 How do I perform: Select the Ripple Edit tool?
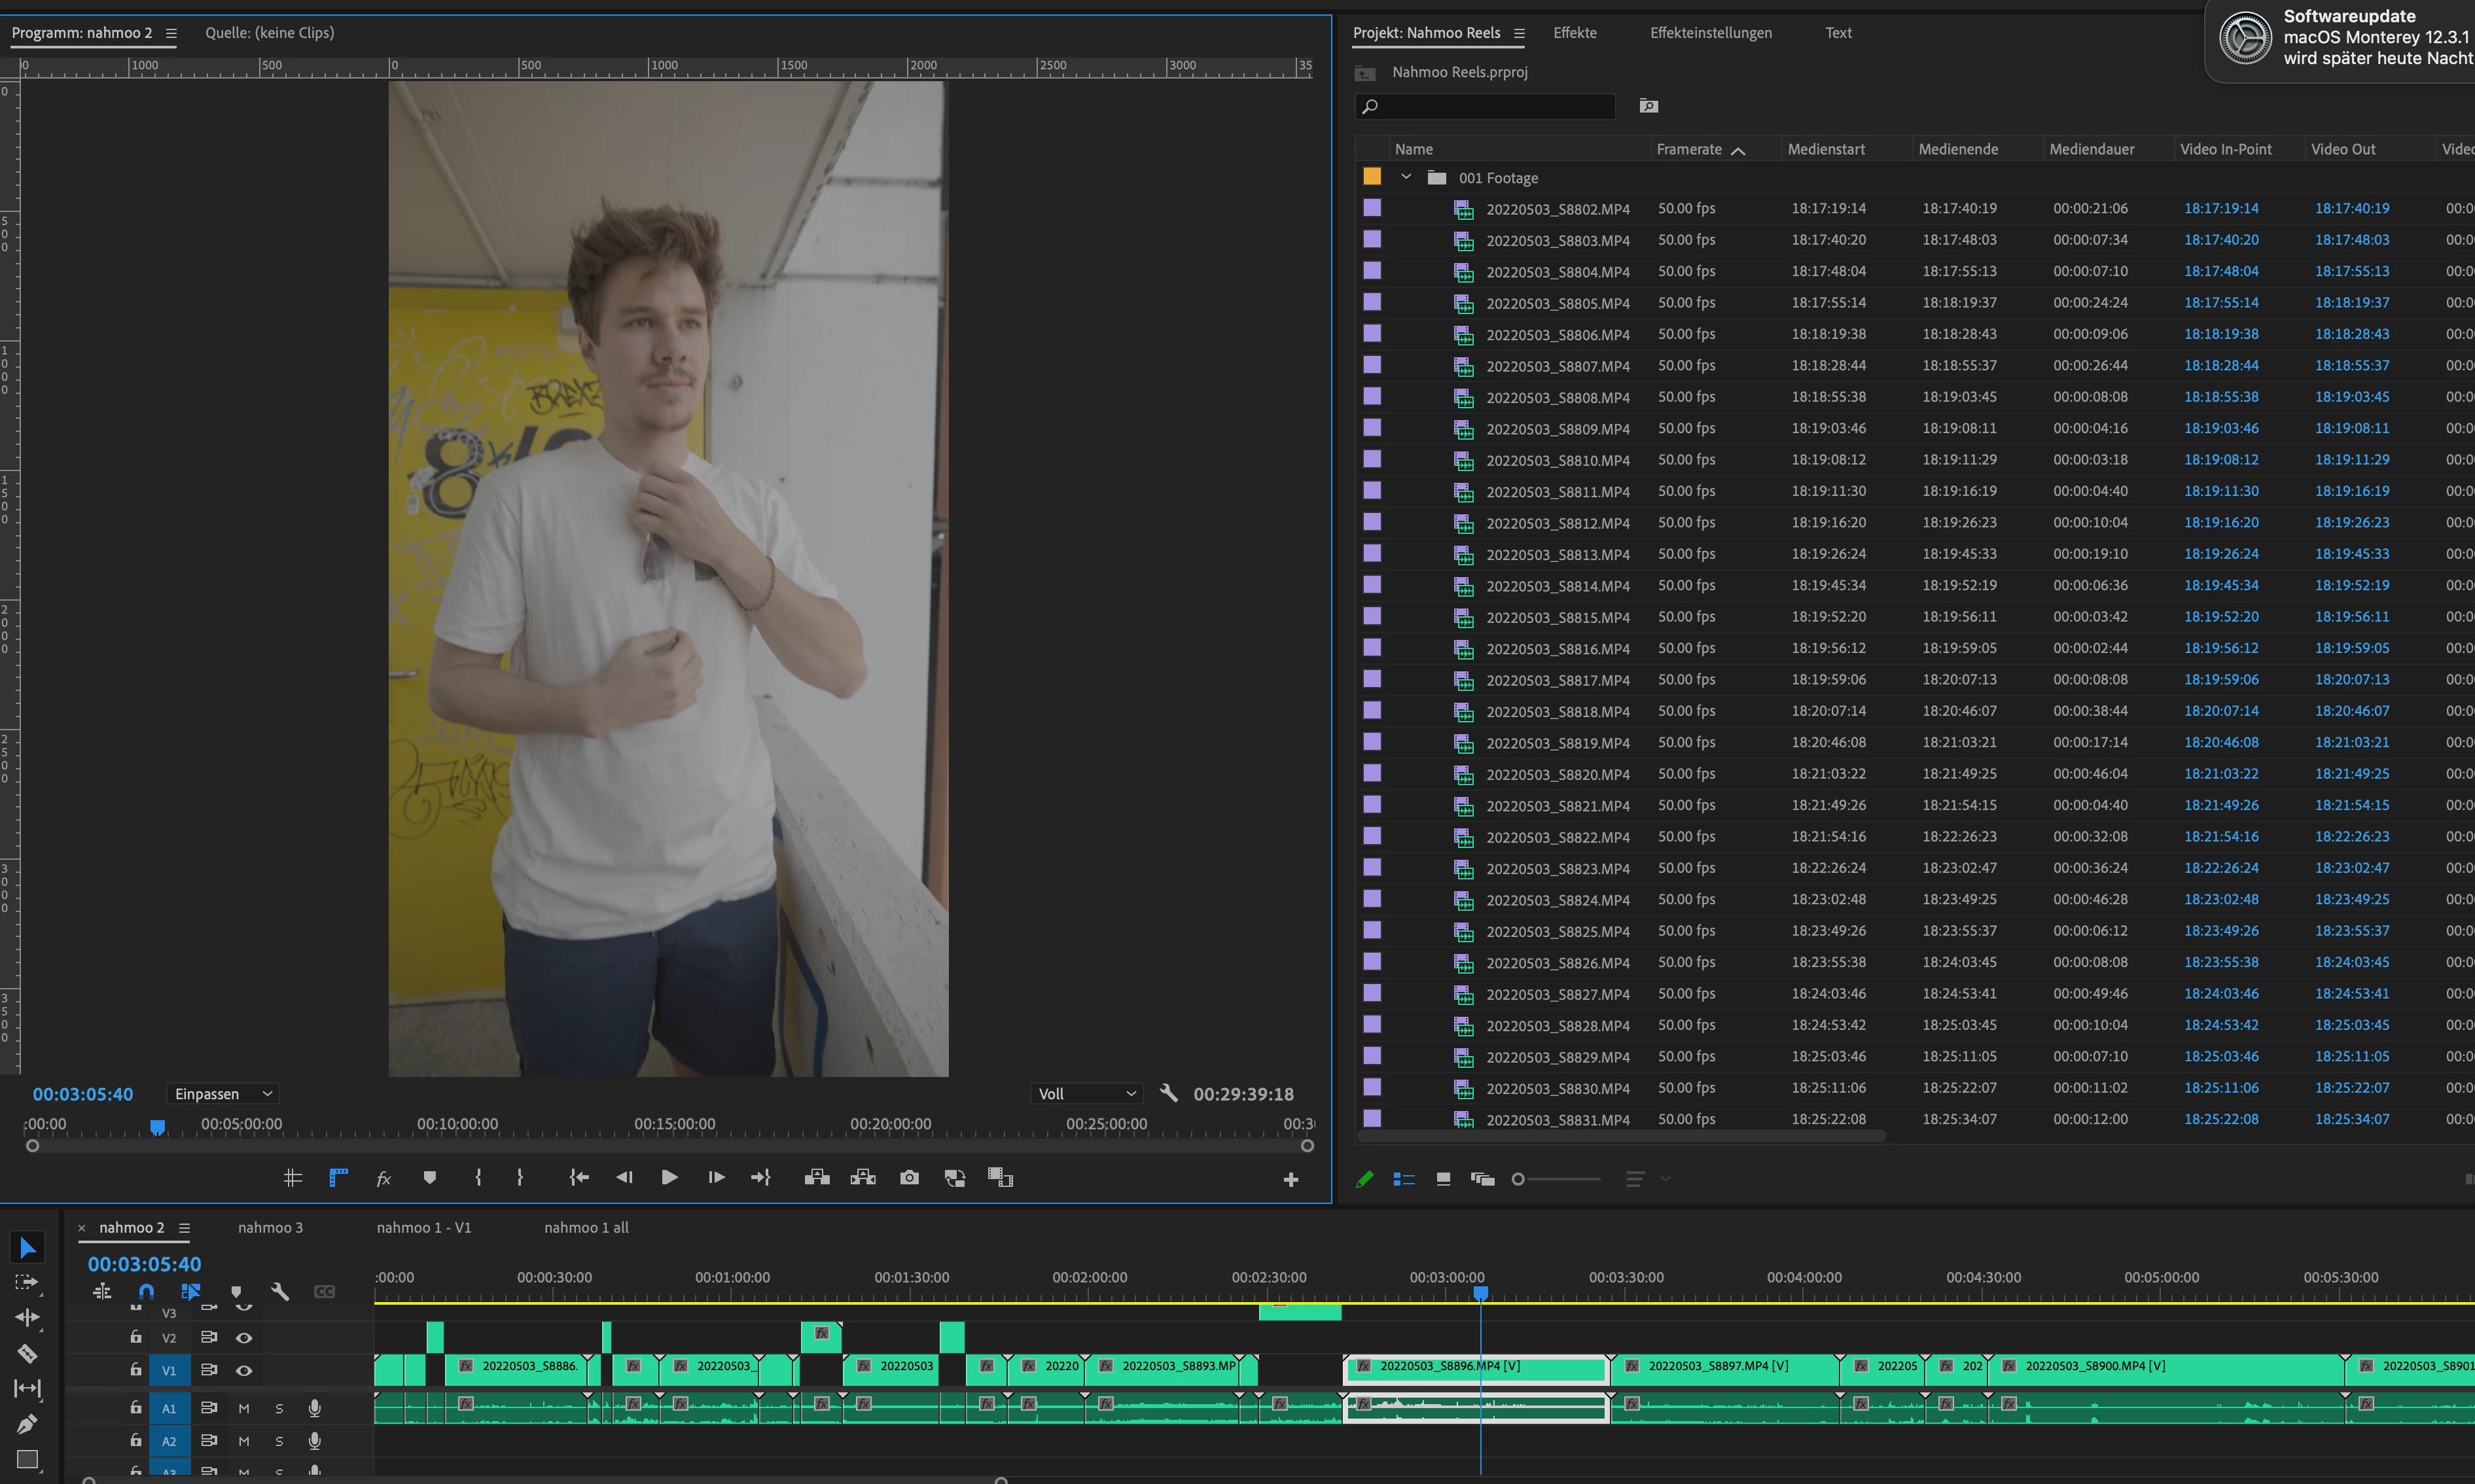[27, 1318]
